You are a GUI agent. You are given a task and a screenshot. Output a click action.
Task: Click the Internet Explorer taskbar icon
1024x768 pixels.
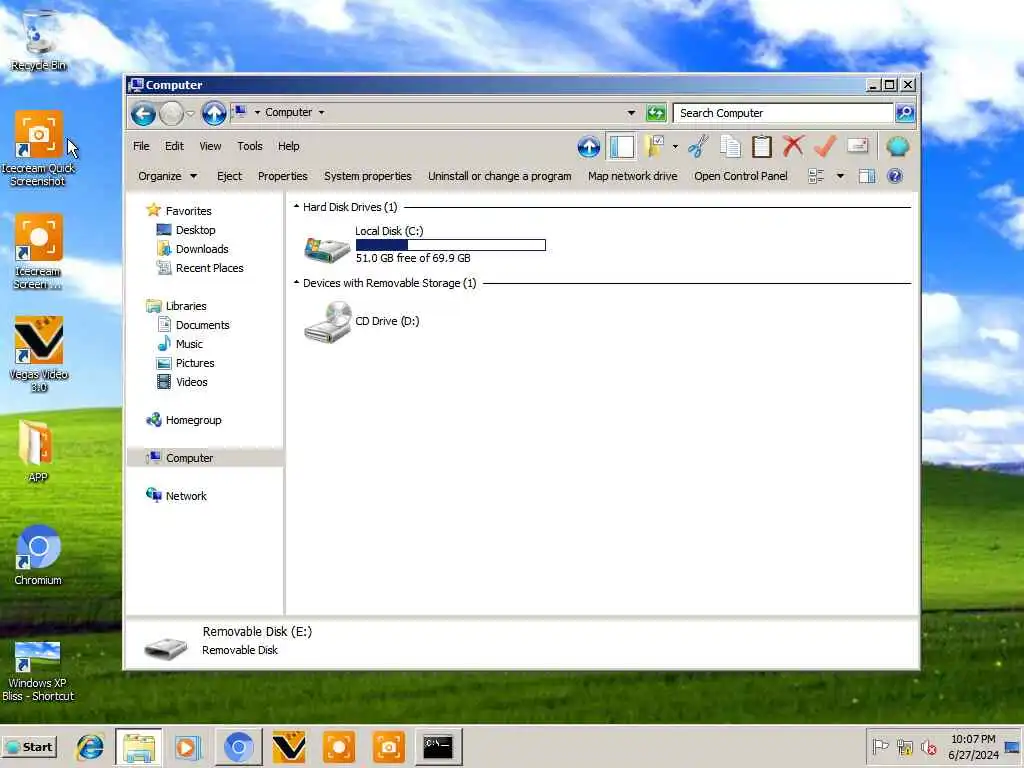pyautogui.click(x=89, y=746)
